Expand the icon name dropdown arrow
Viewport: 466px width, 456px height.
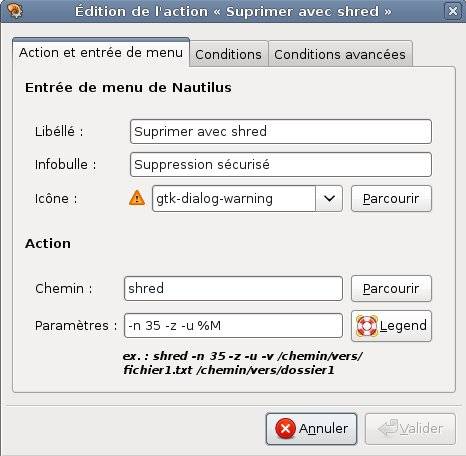coord(329,199)
